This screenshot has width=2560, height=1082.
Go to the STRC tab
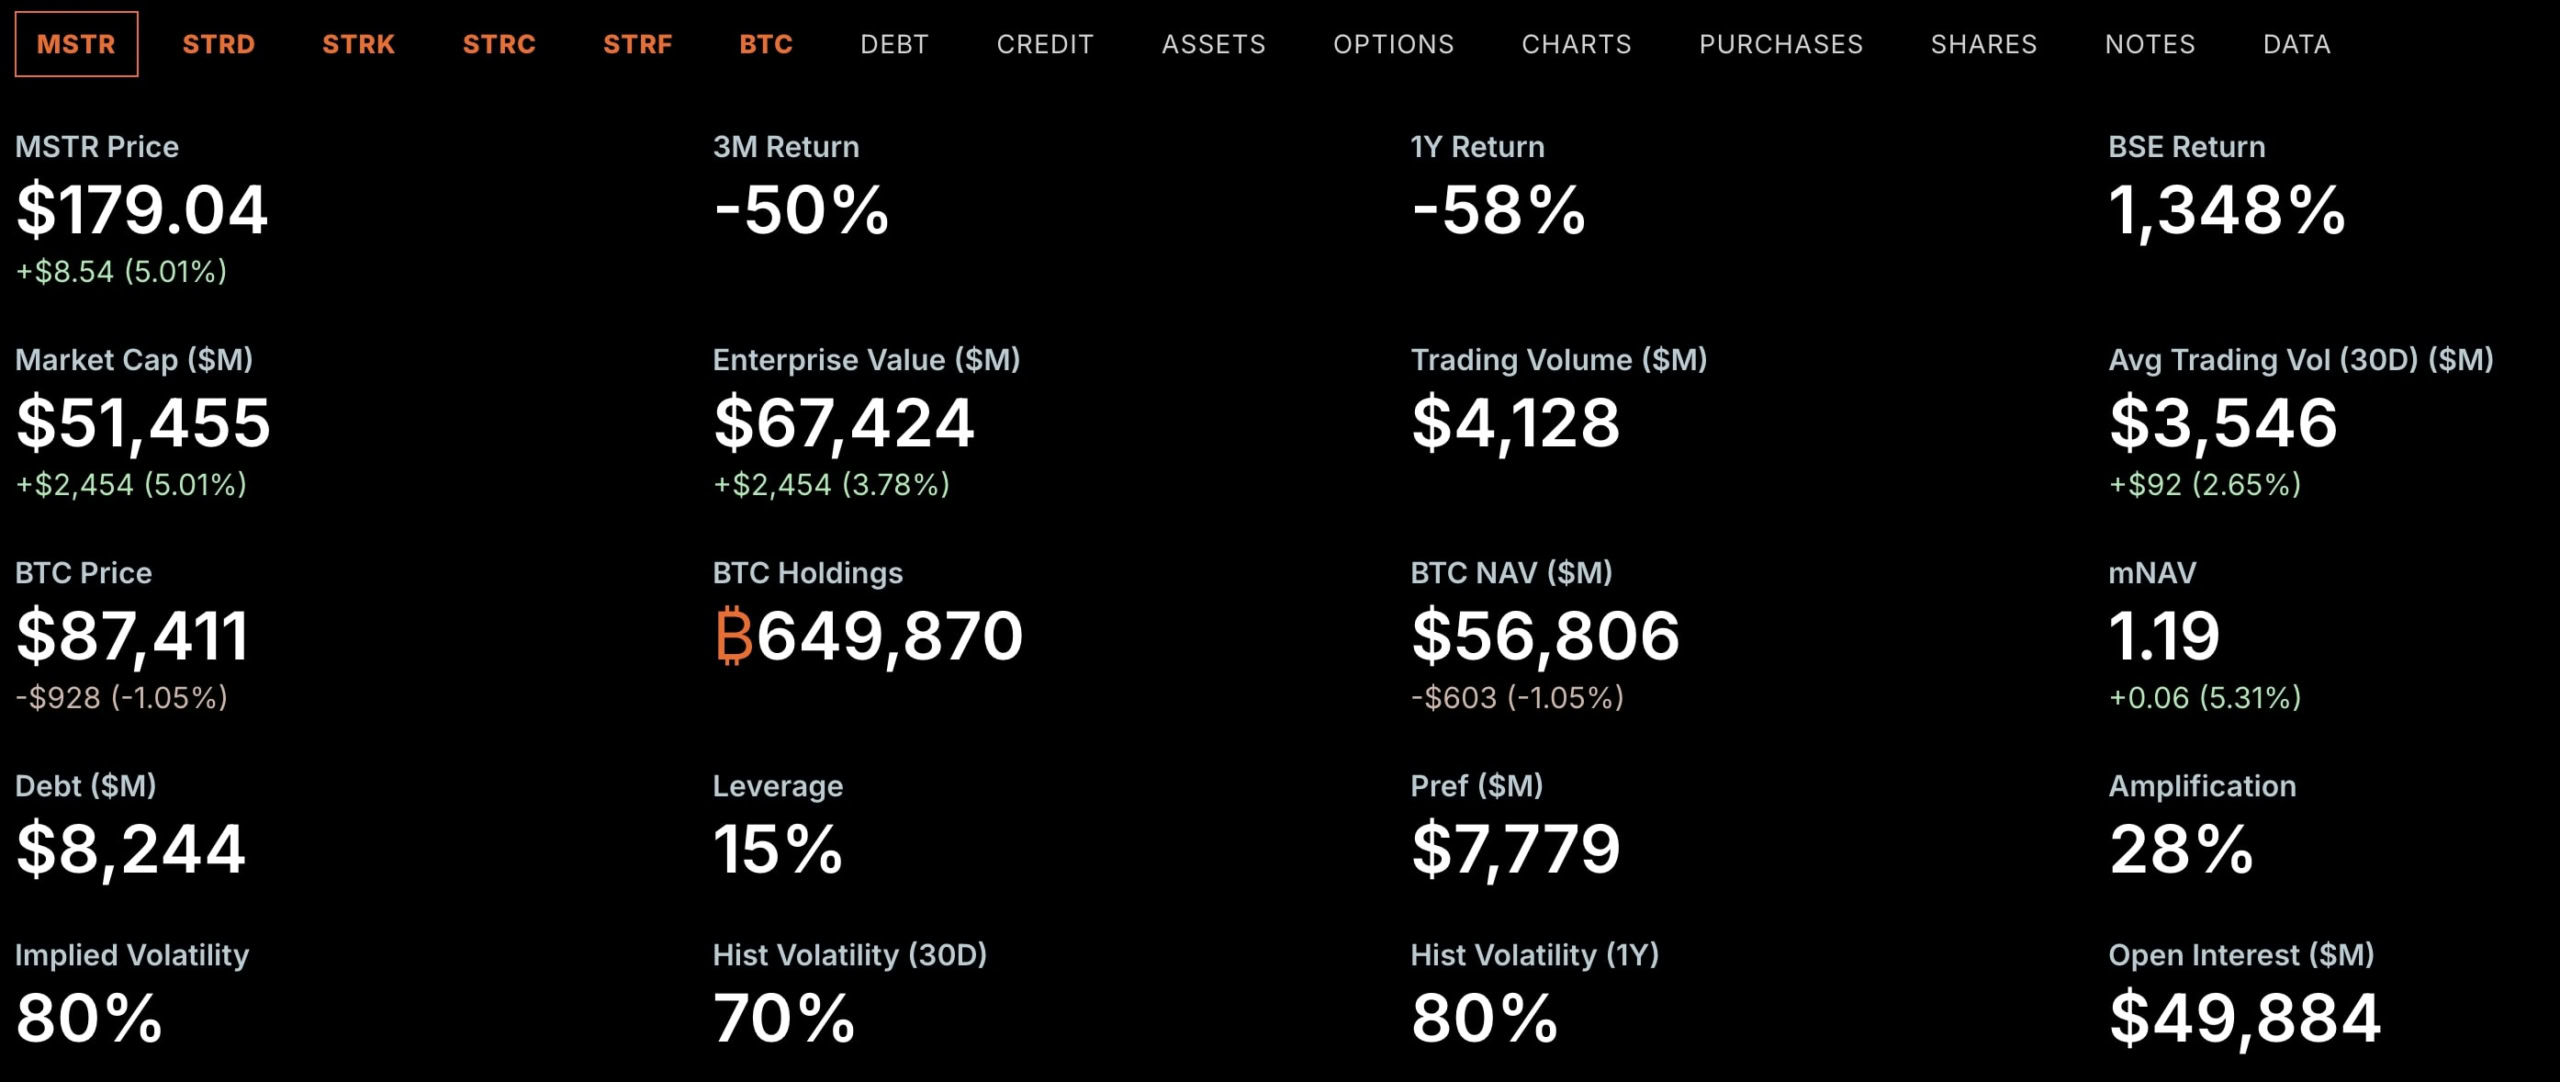coord(499,44)
